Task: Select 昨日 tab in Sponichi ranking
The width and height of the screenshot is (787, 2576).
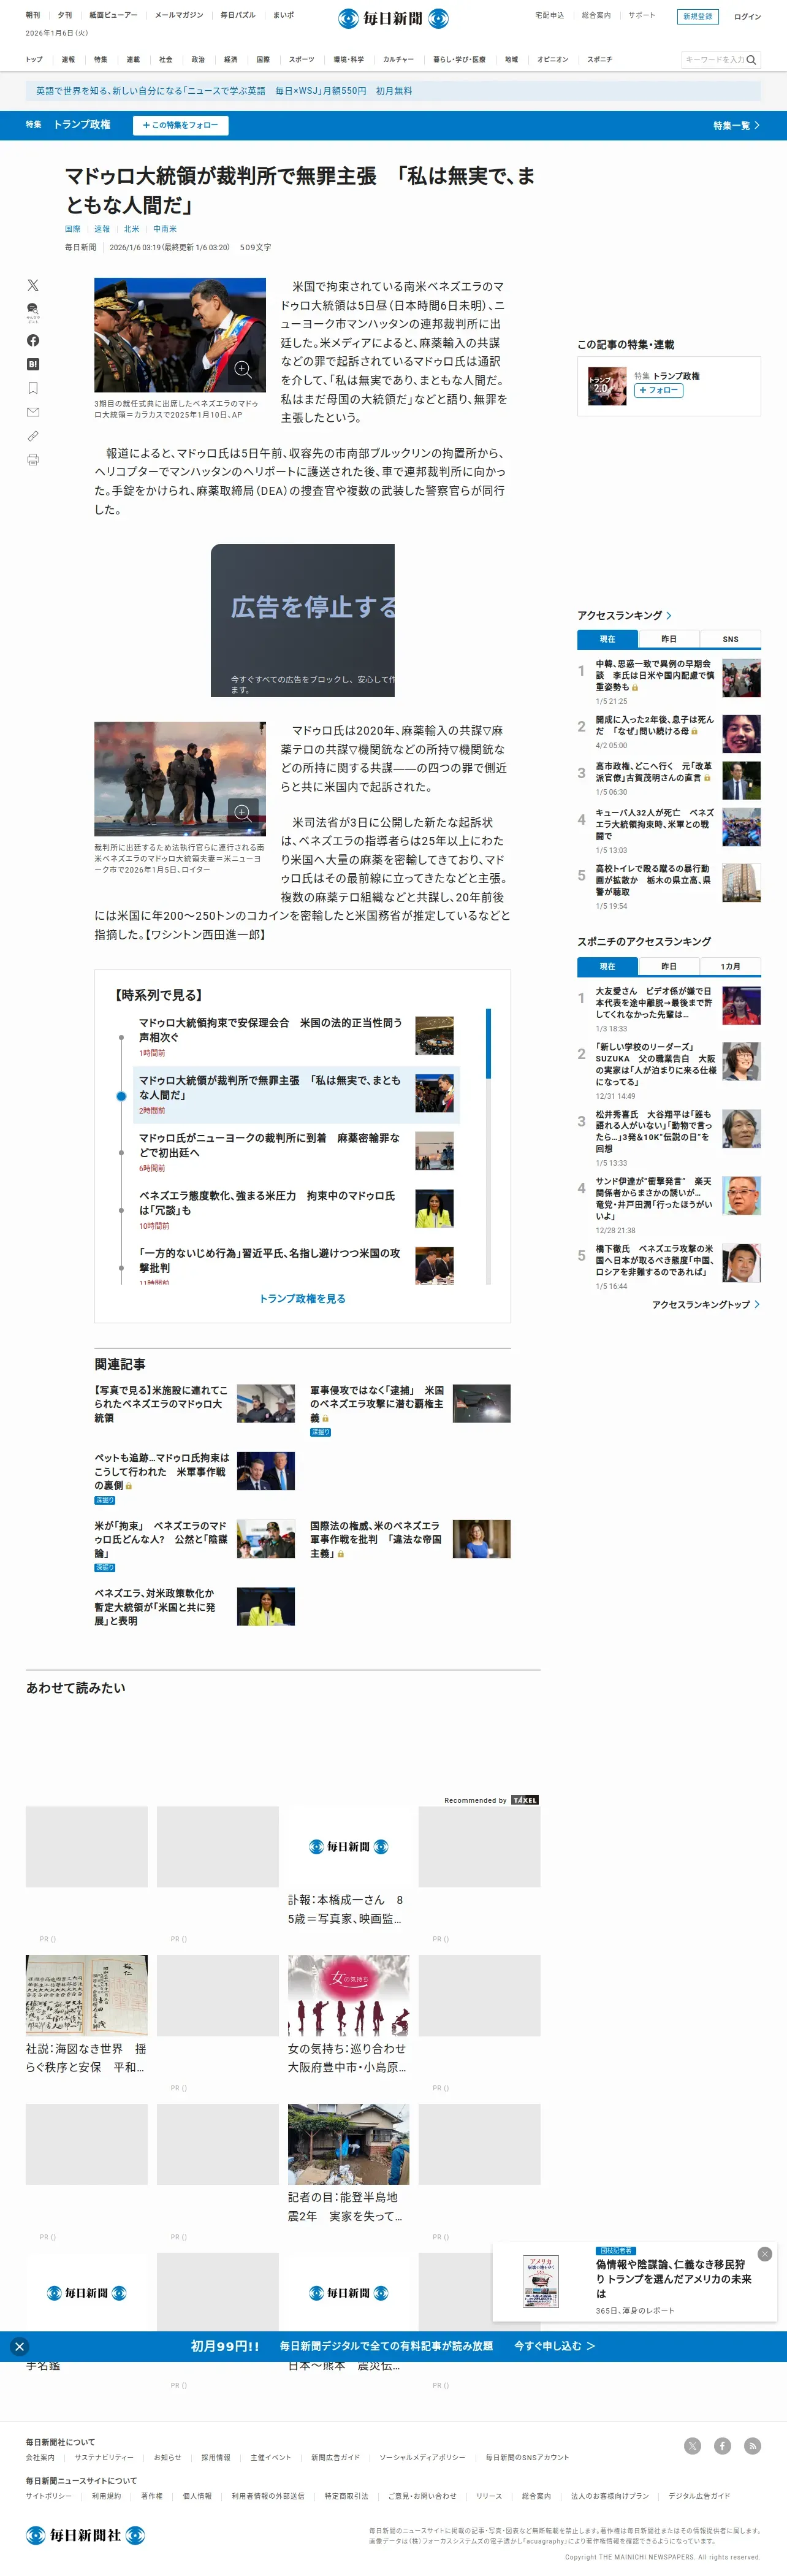Action: [668, 966]
